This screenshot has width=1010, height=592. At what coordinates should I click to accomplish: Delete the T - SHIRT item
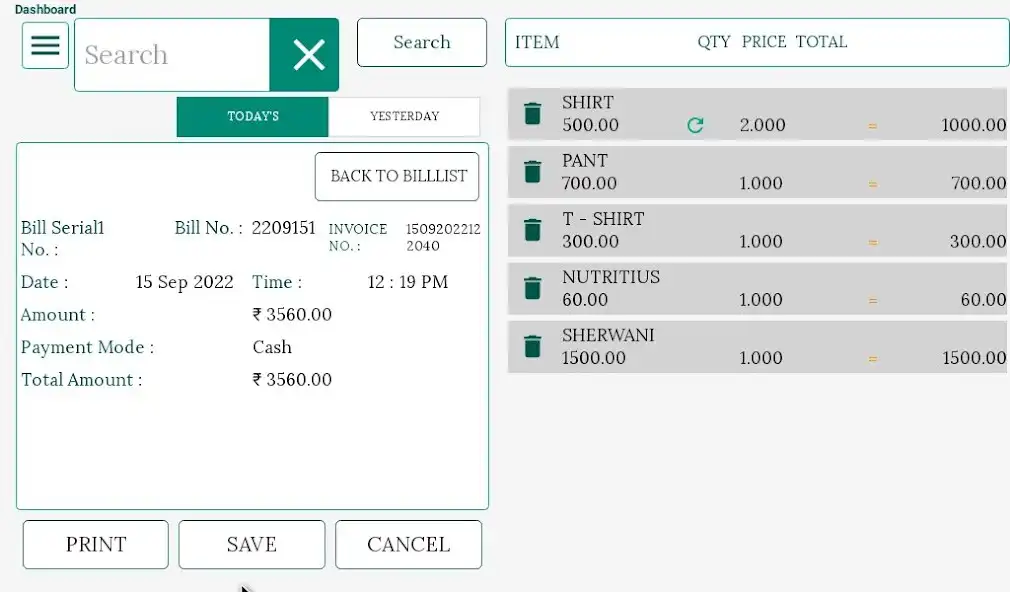(533, 230)
